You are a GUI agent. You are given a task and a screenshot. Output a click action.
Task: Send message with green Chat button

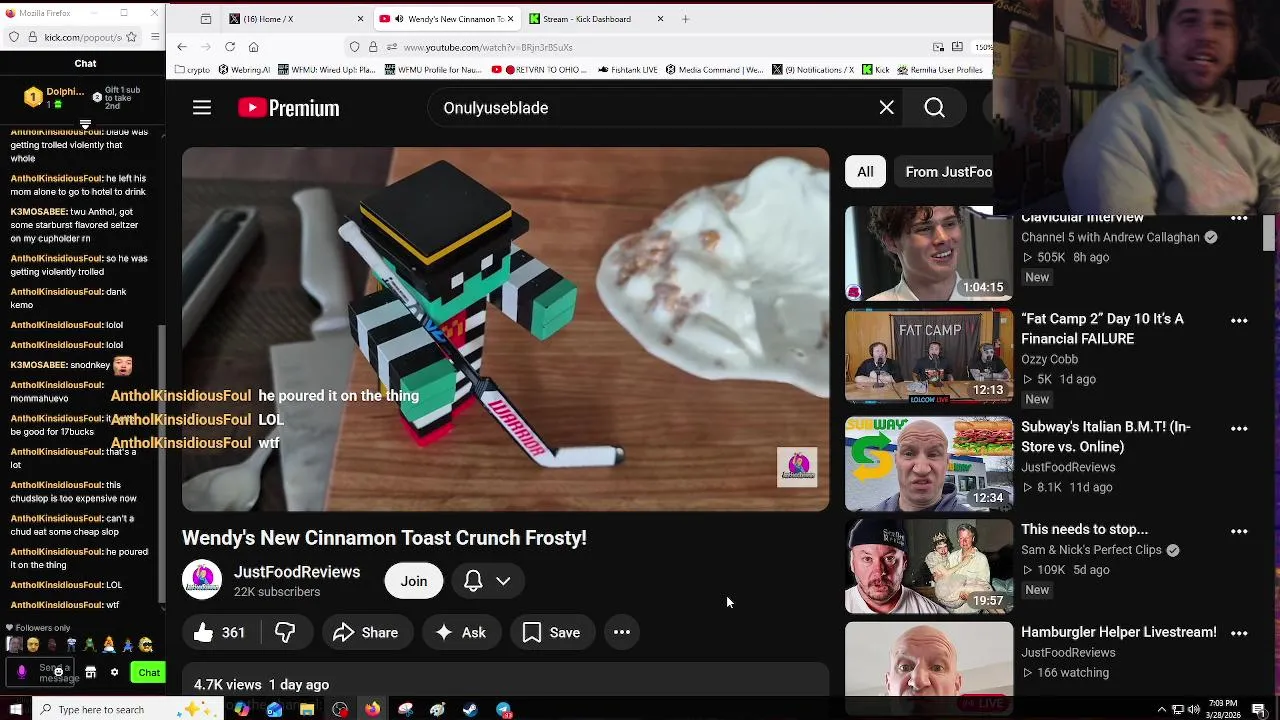click(148, 673)
